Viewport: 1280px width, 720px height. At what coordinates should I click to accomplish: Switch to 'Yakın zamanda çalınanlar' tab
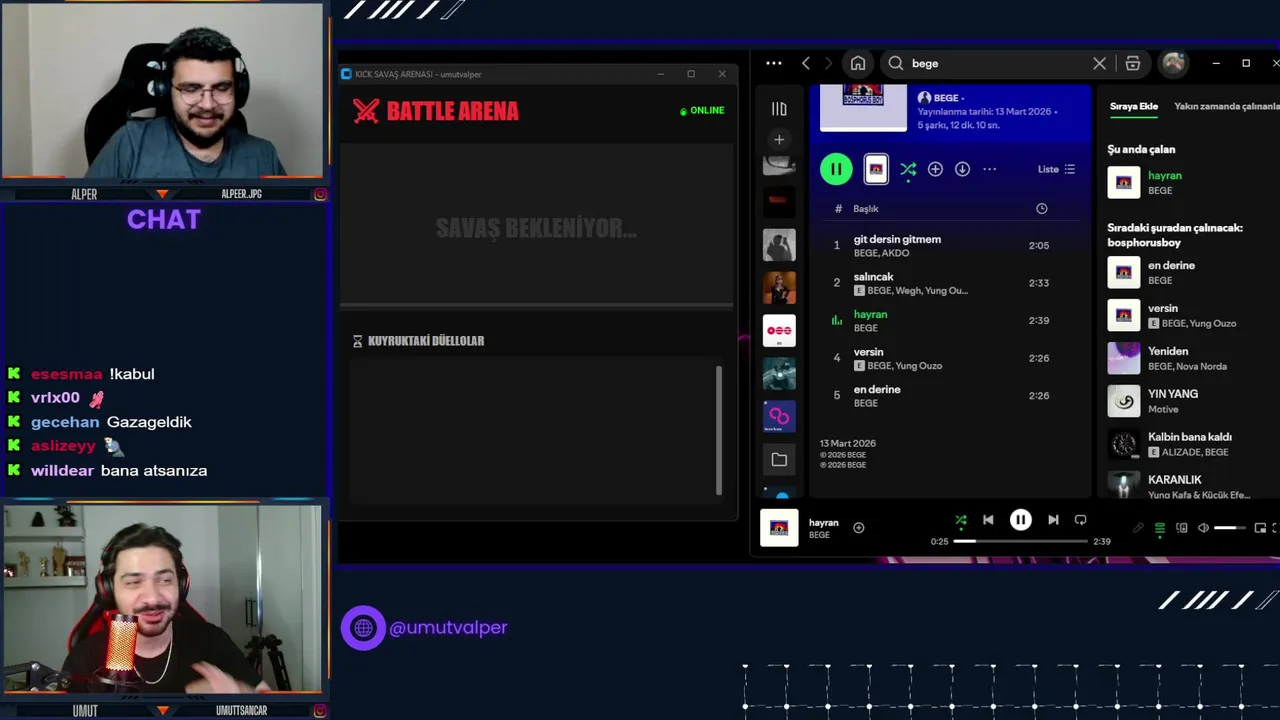tap(1226, 106)
